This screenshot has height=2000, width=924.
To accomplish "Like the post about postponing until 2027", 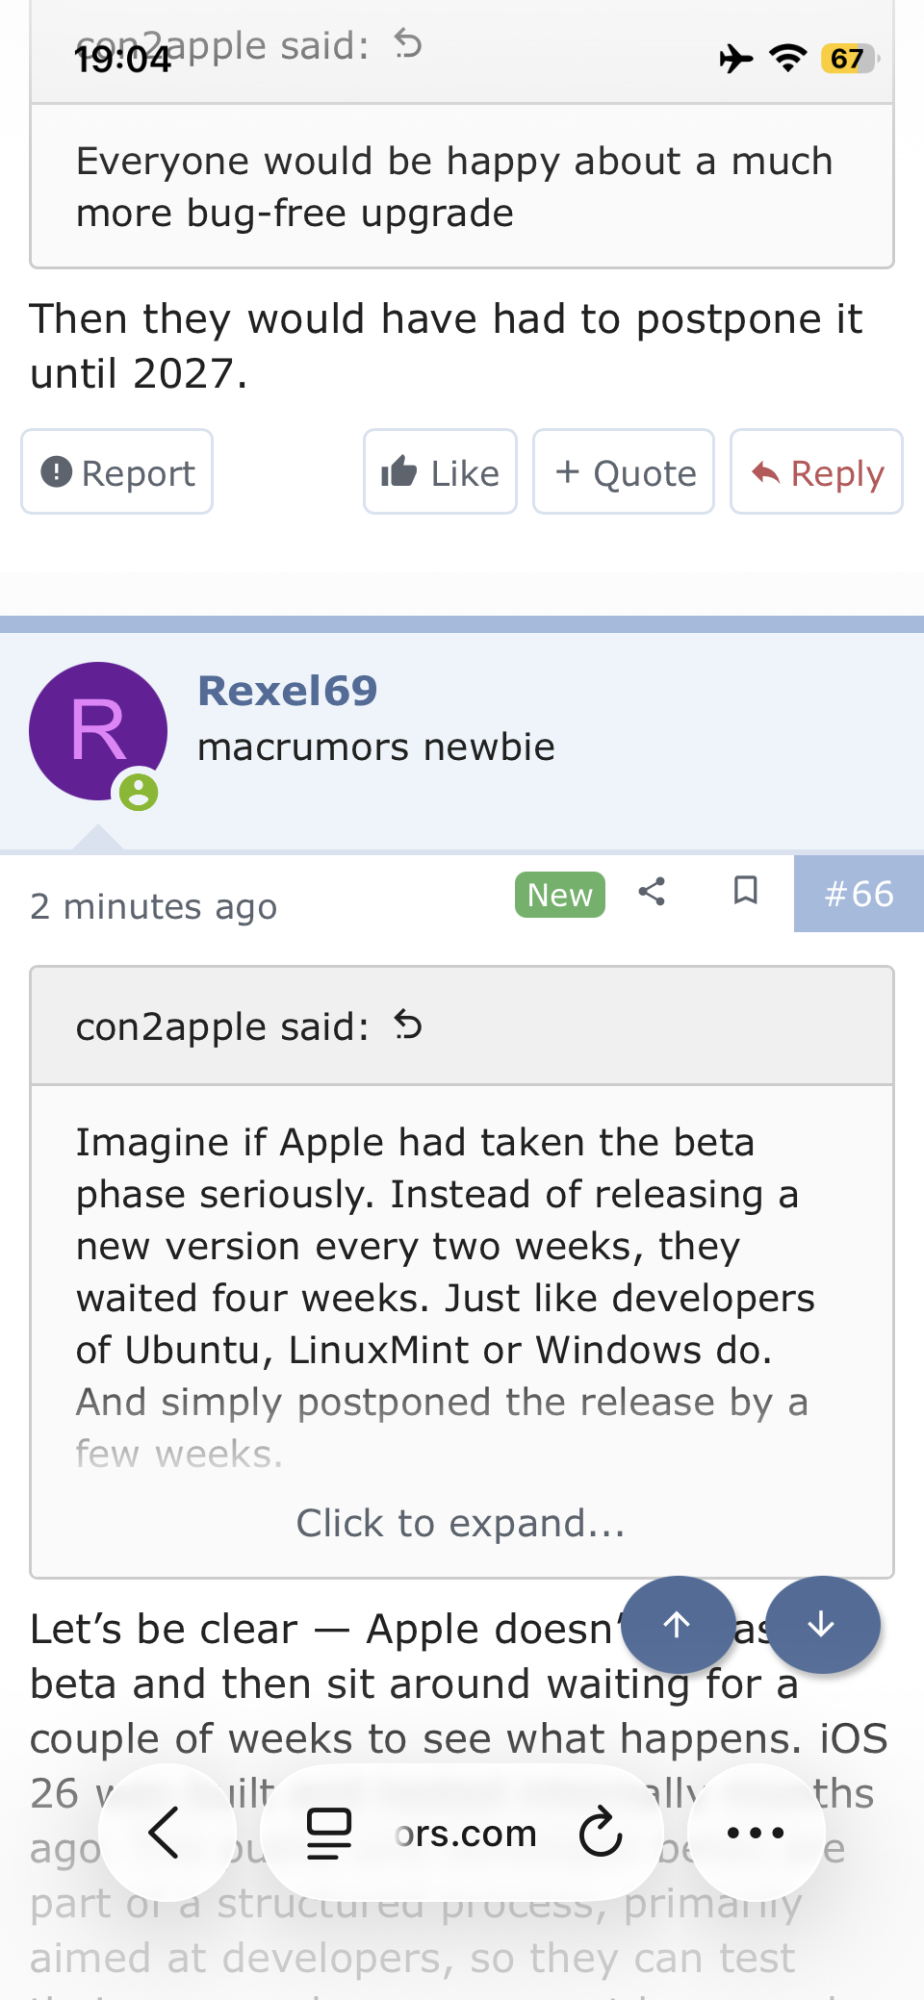I will click(440, 472).
